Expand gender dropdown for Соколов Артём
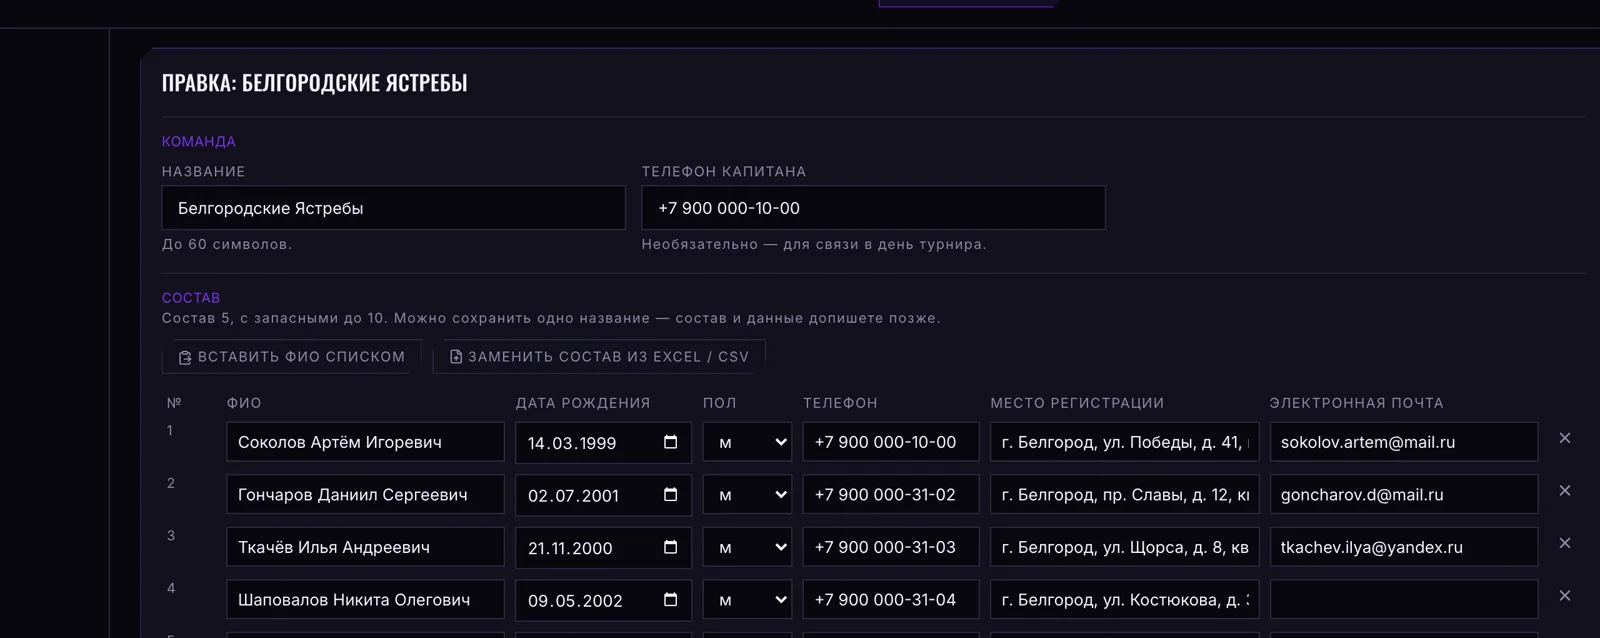Image resolution: width=1600 pixels, height=638 pixels. coord(747,442)
